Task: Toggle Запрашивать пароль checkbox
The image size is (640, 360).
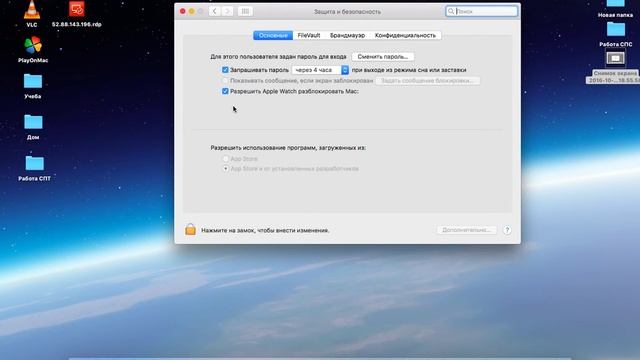Action: (x=225, y=70)
